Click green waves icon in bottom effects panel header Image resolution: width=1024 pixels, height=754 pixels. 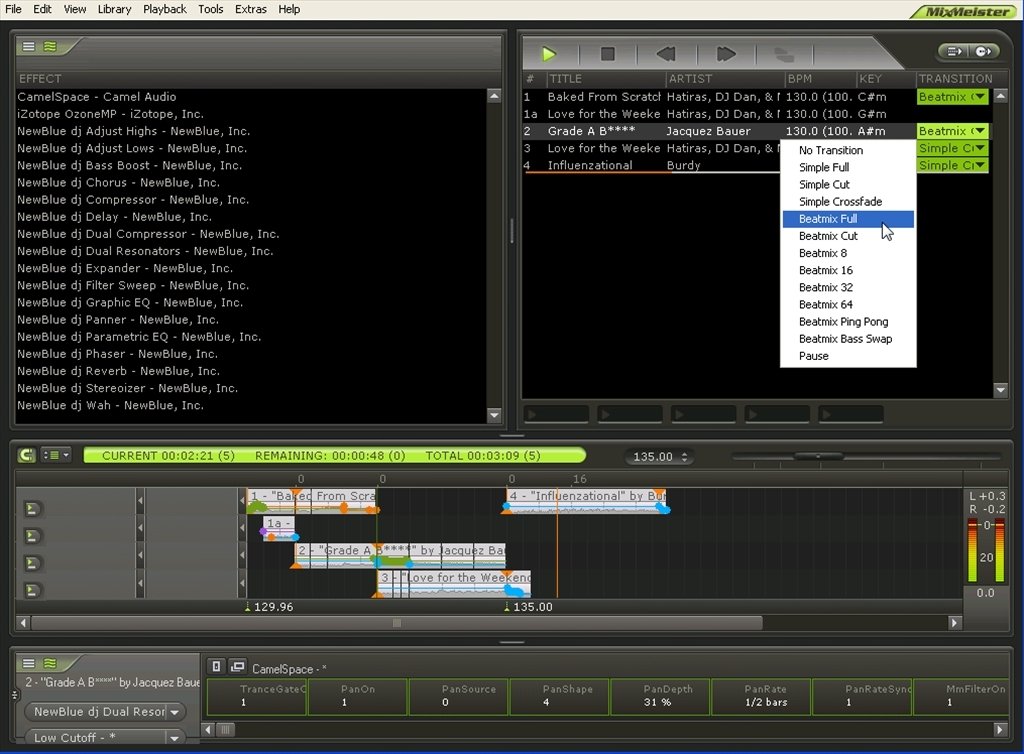point(50,663)
